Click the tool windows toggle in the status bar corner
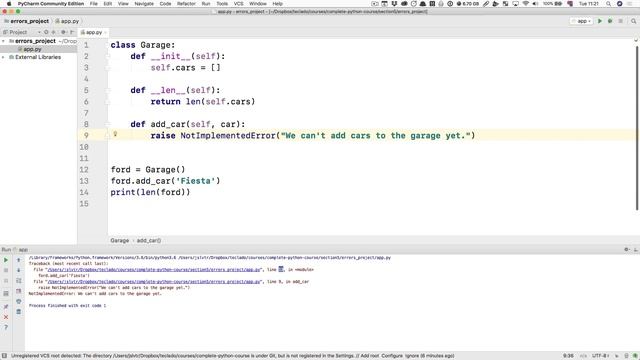 pos(4,356)
